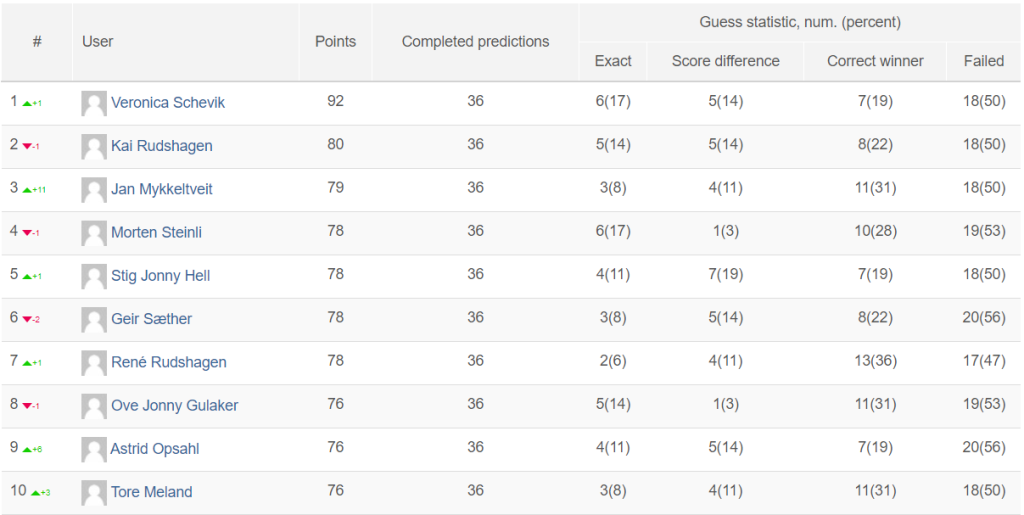The image size is (1024, 515).
Task: Click Veronica Schevik's avatar icon
Action: [94, 103]
